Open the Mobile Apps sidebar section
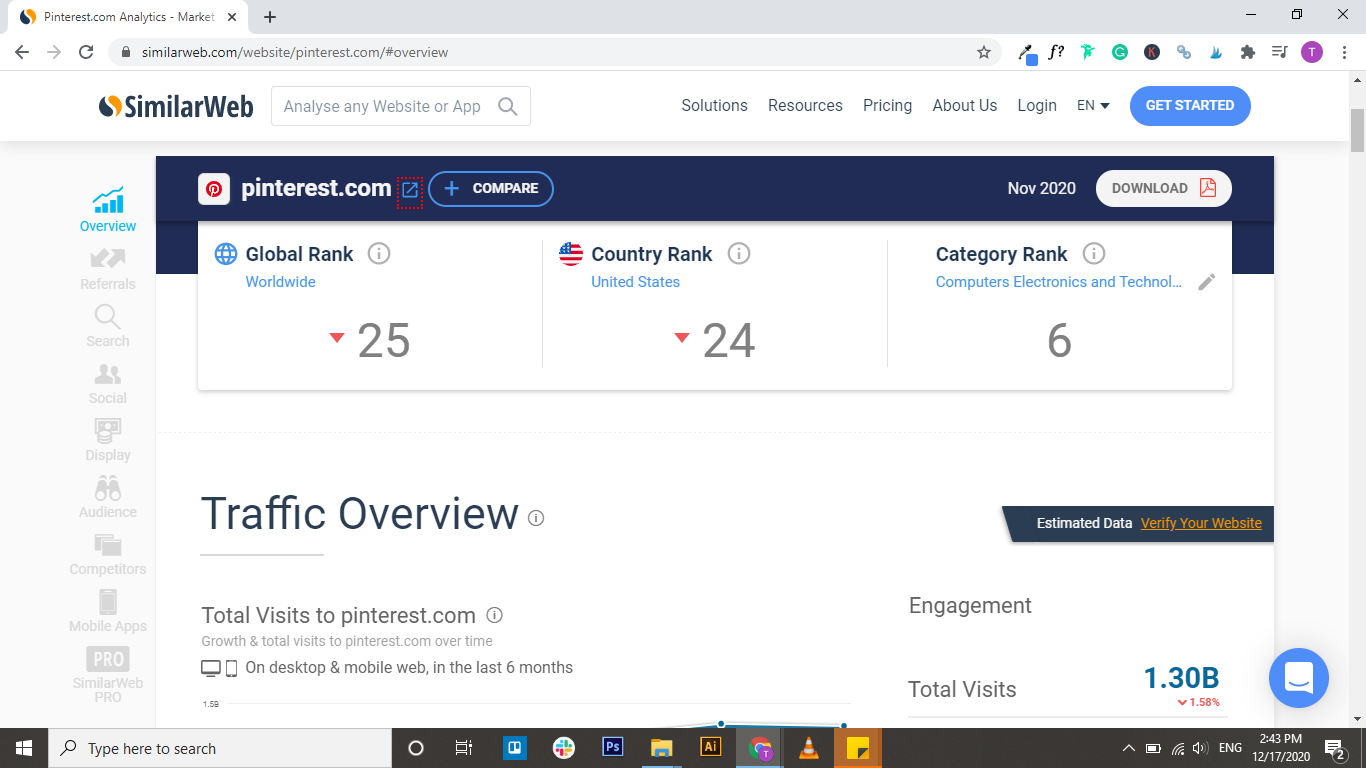The height and width of the screenshot is (768, 1366). tap(108, 611)
